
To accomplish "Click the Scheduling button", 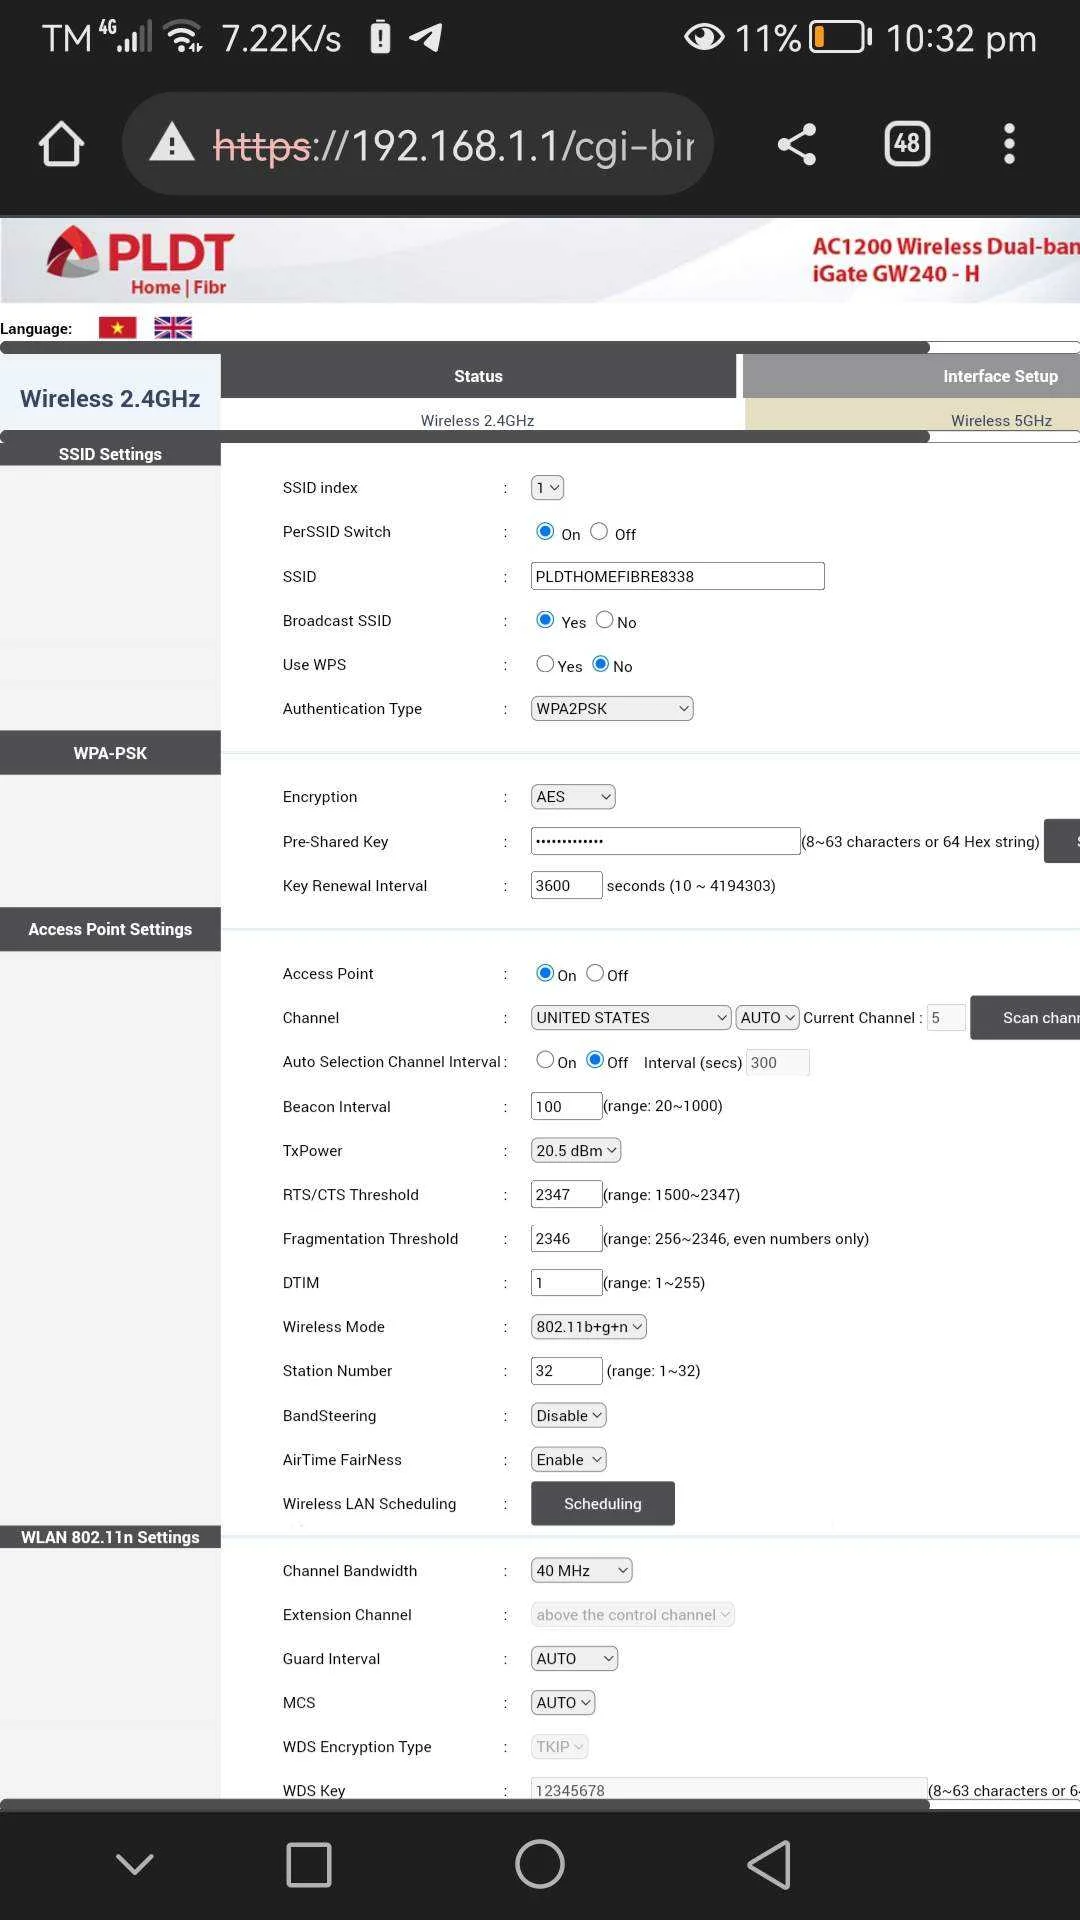I will 603,1504.
